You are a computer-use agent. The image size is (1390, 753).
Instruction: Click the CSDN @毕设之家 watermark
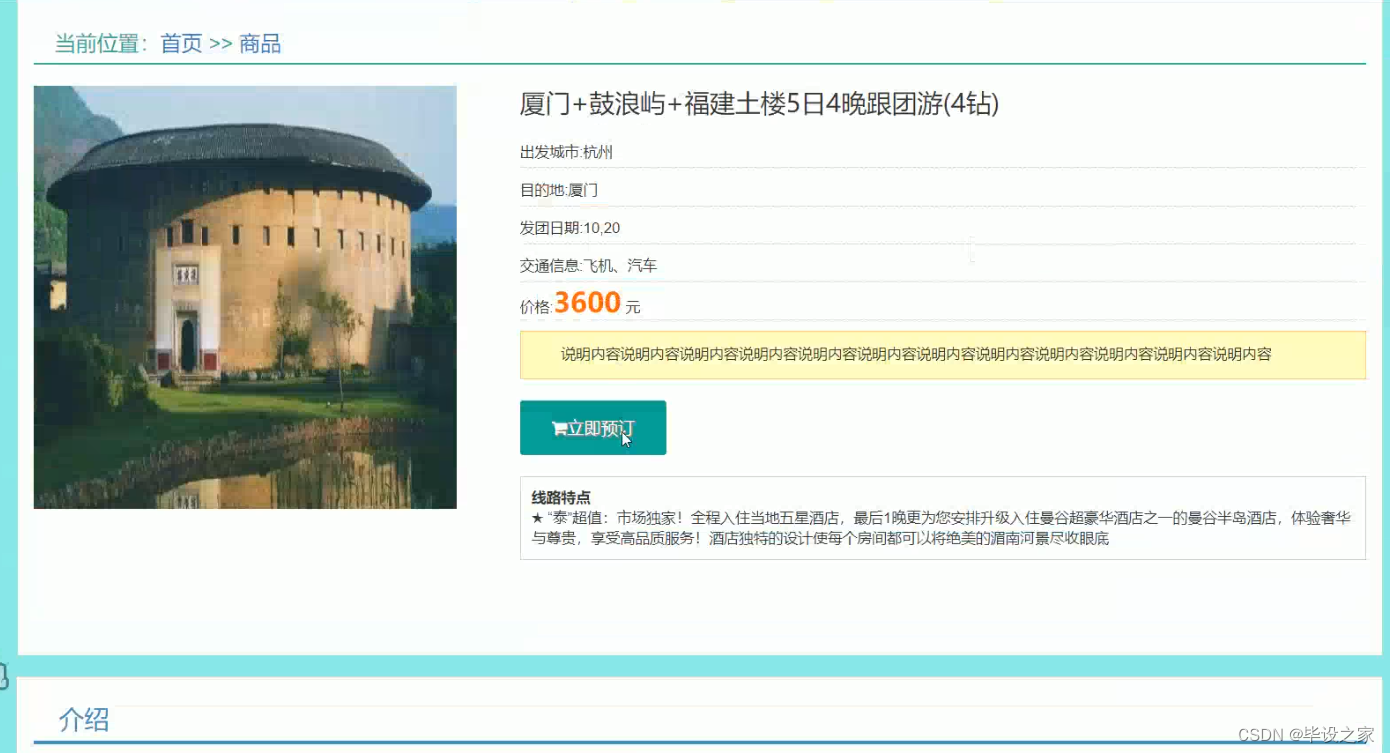pos(1306,735)
